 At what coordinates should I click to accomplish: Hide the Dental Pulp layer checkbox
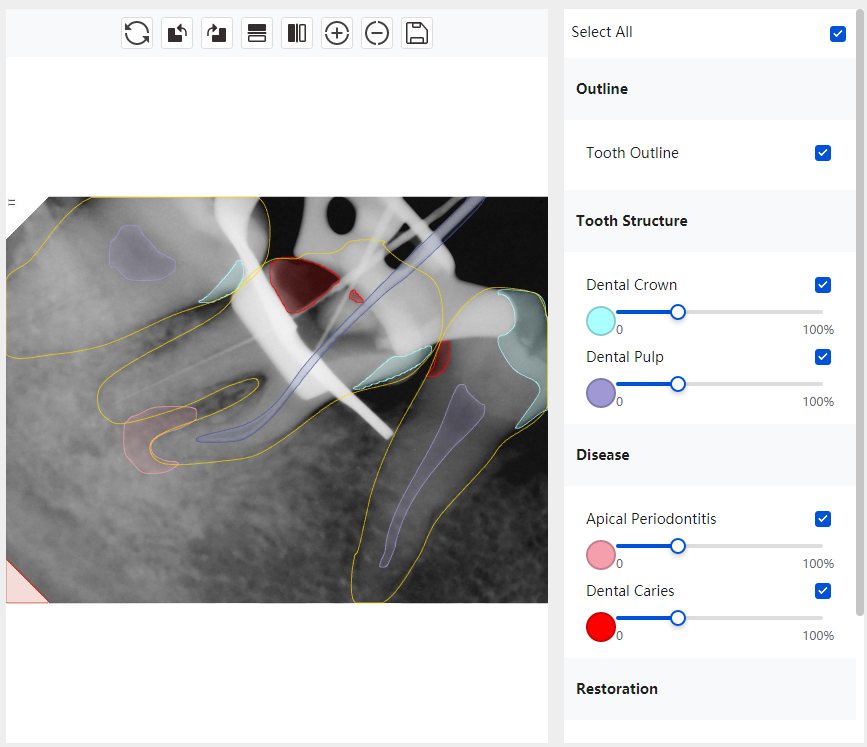point(823,357)
